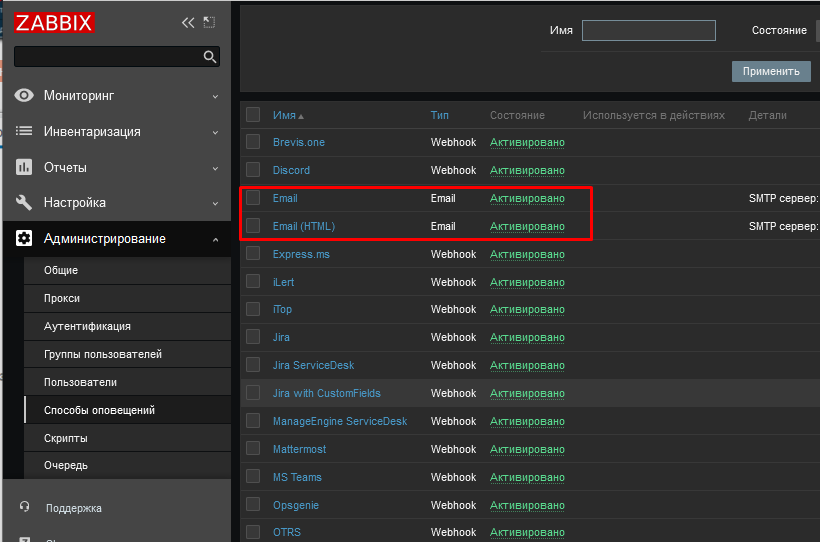
Task: Click the search magnifier icon
Action: click(210, 57)
